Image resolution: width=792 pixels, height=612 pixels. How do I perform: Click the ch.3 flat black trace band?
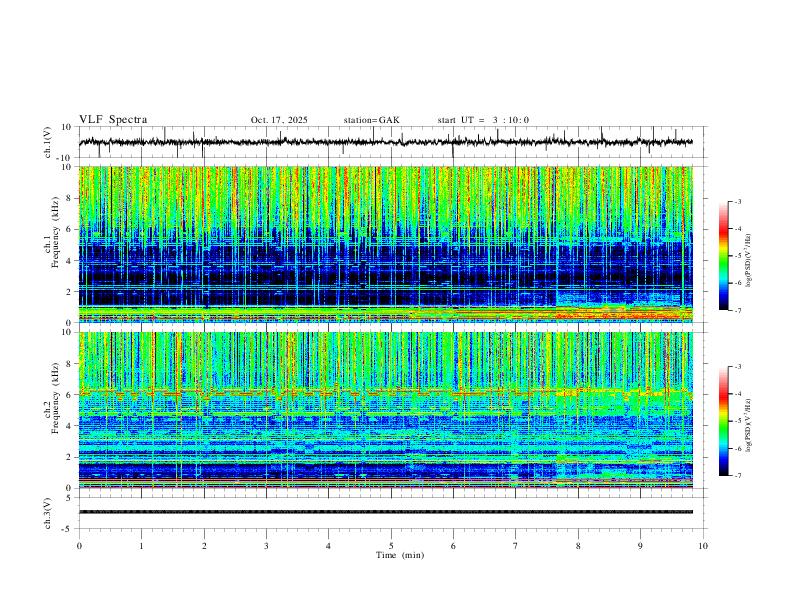coord(386,512)
